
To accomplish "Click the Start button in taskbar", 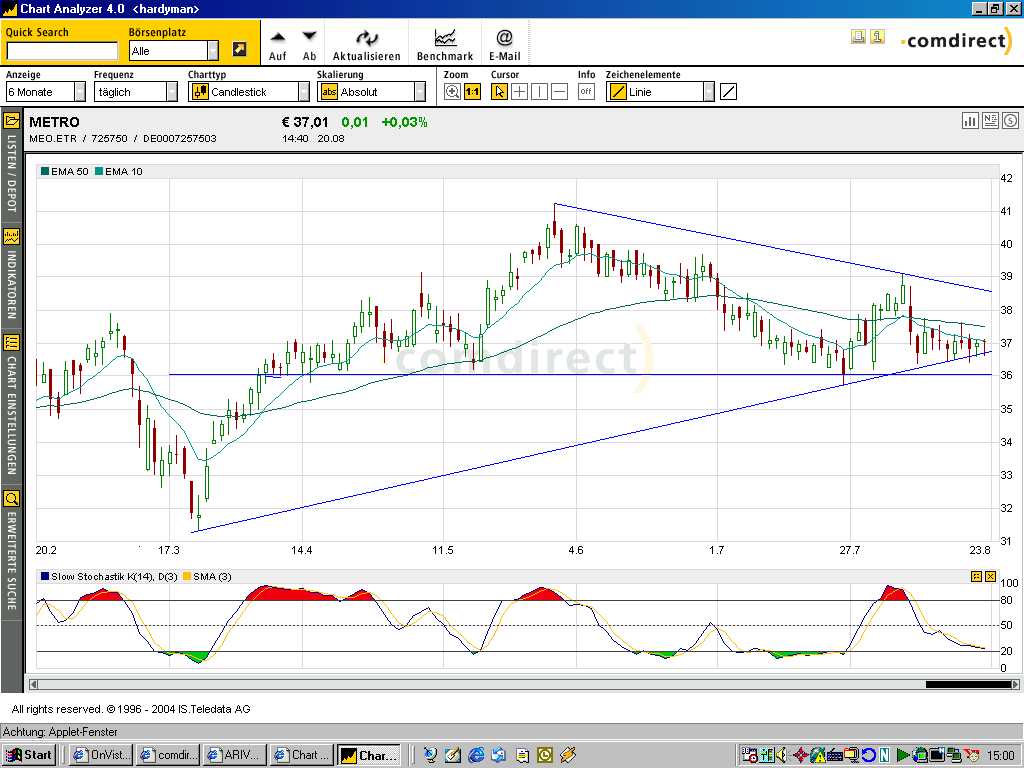I will (x=28, y=755).
